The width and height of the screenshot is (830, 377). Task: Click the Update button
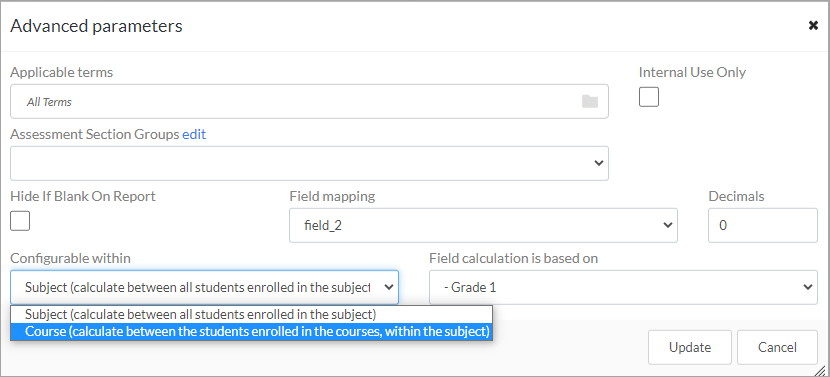point(690,347)
